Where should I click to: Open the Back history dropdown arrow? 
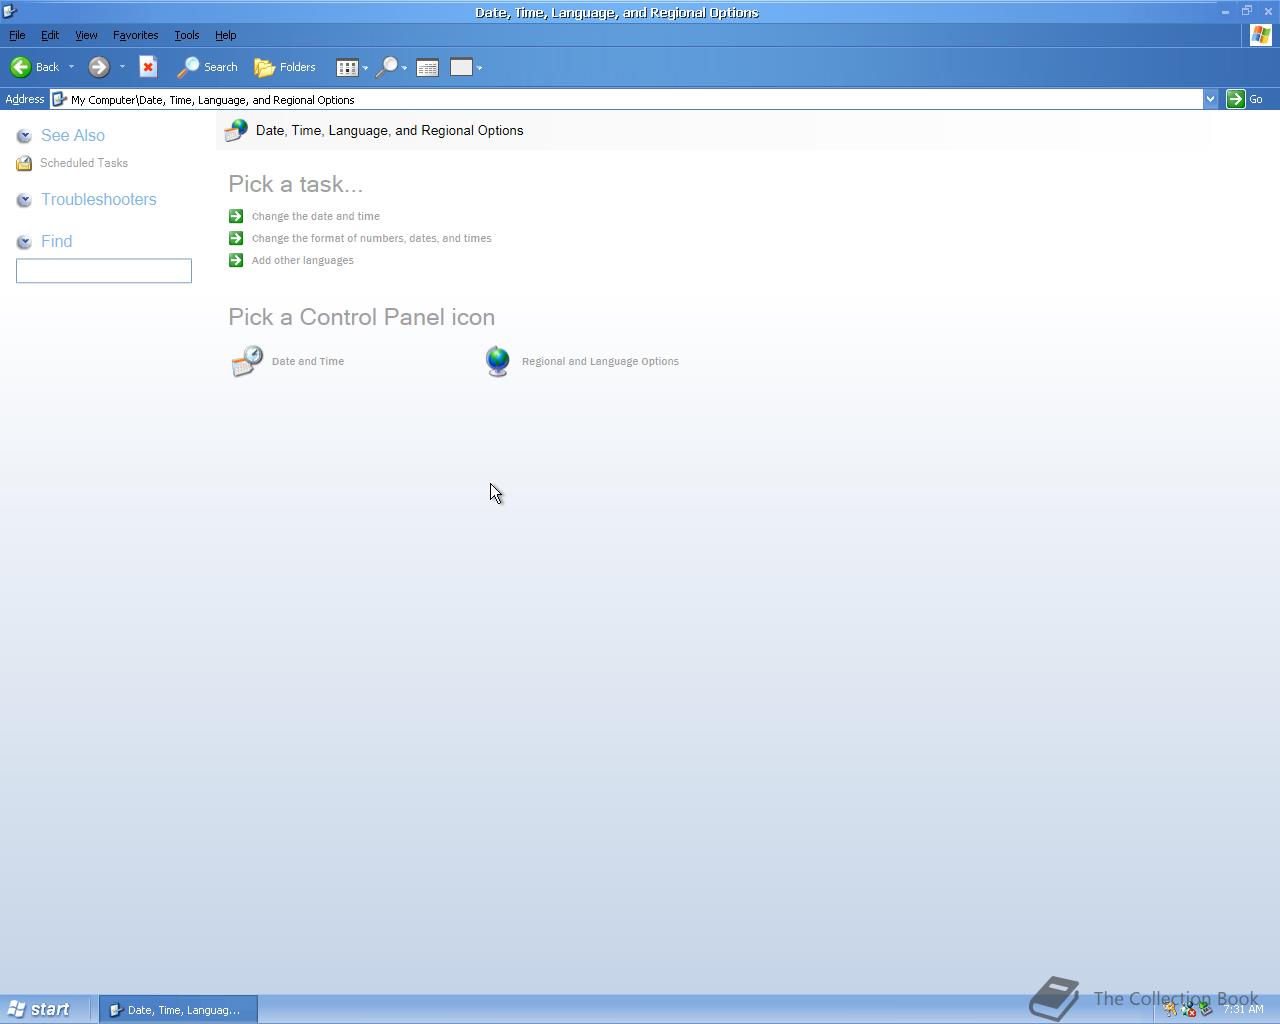pos(71,67)
